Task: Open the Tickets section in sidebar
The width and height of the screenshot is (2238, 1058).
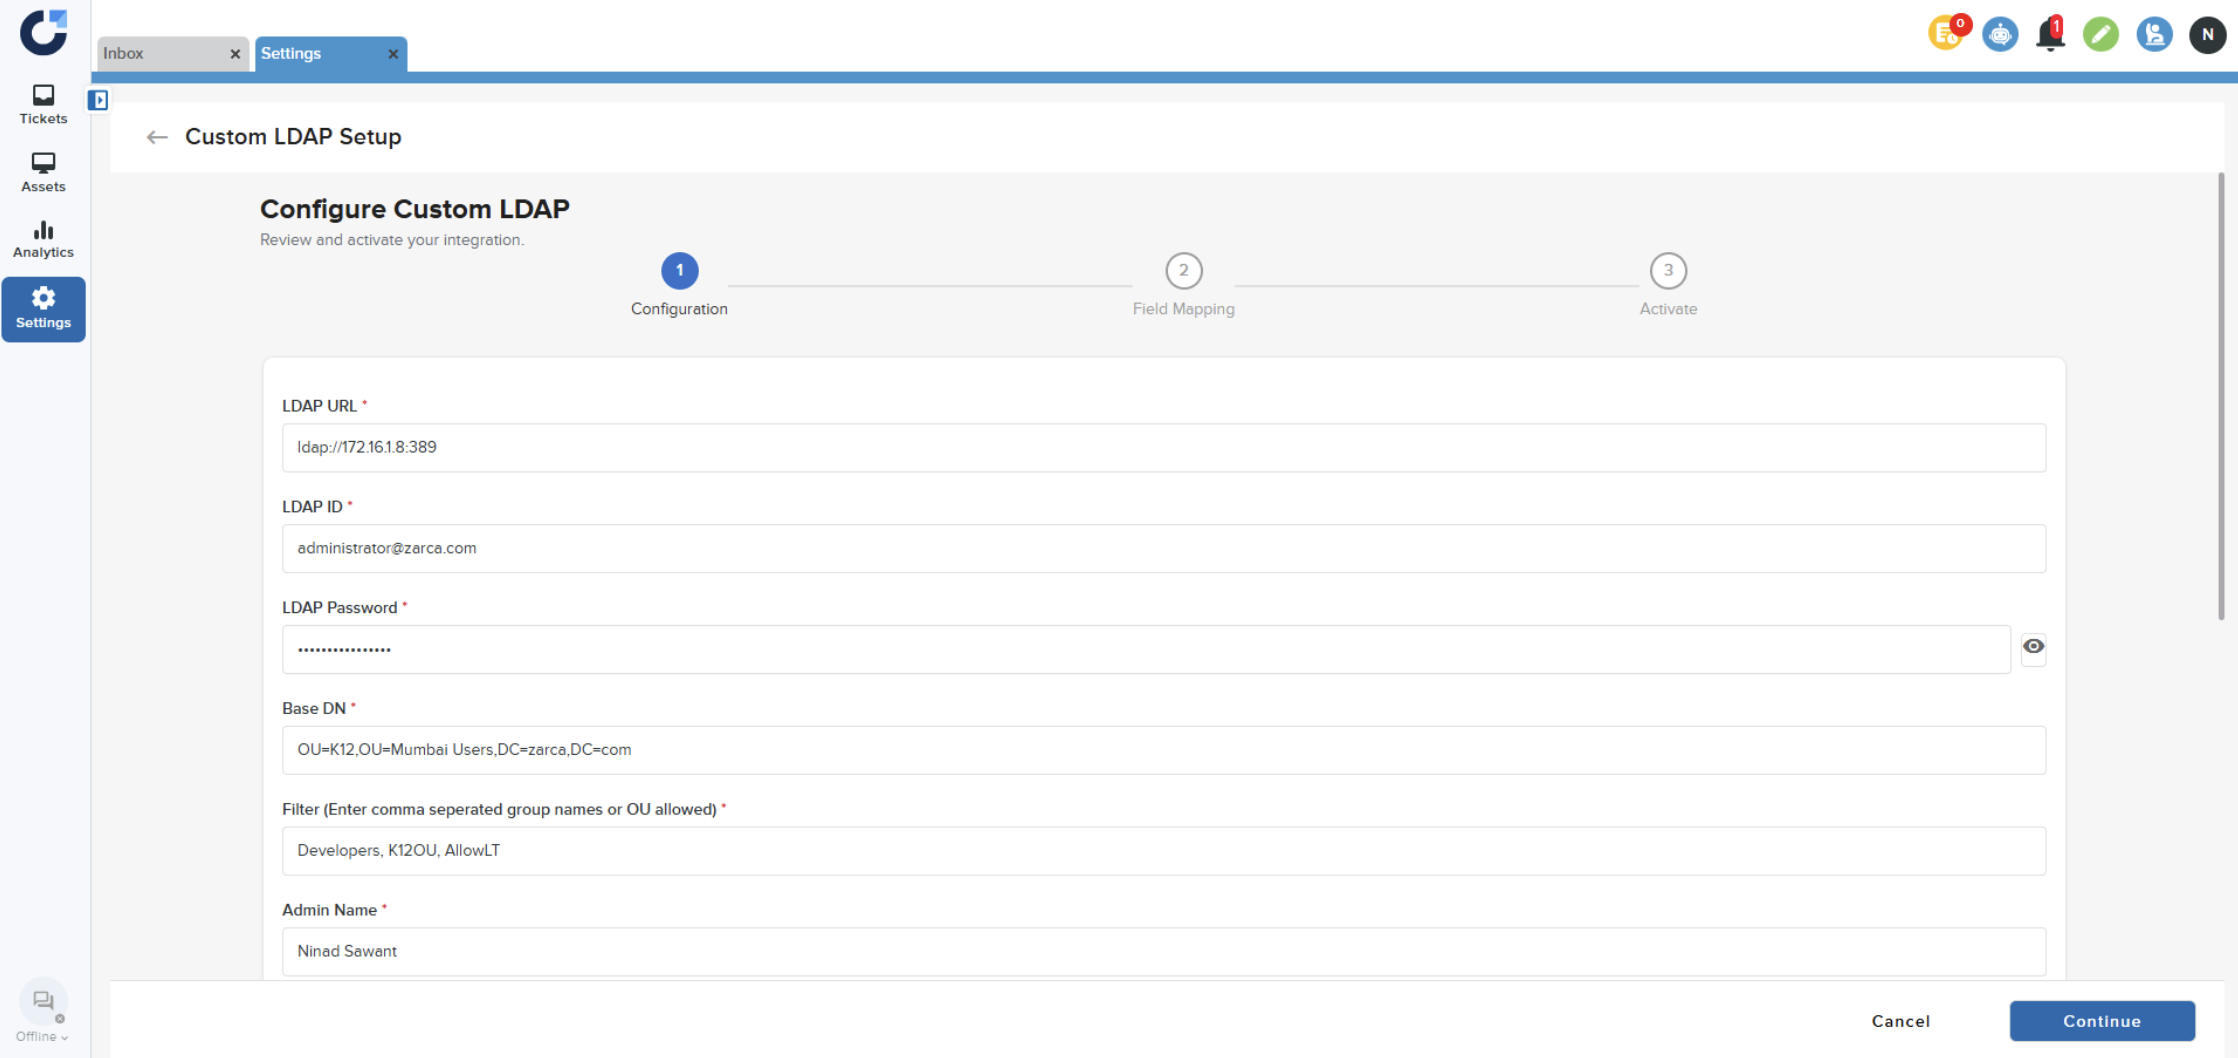Action: pos(43,104)
